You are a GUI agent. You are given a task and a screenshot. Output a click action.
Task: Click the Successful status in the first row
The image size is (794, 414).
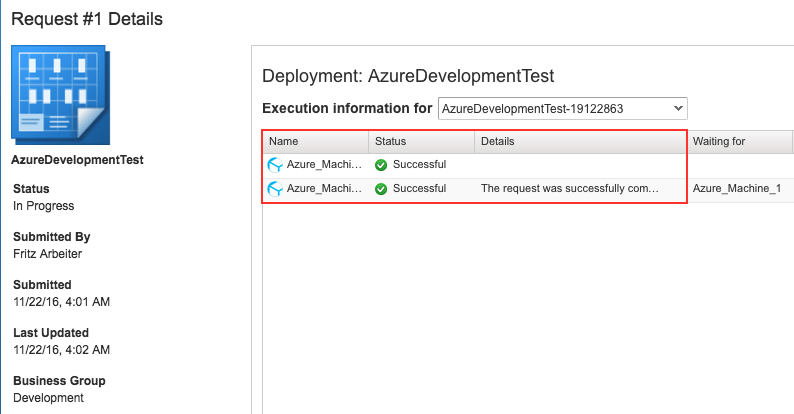419,164
